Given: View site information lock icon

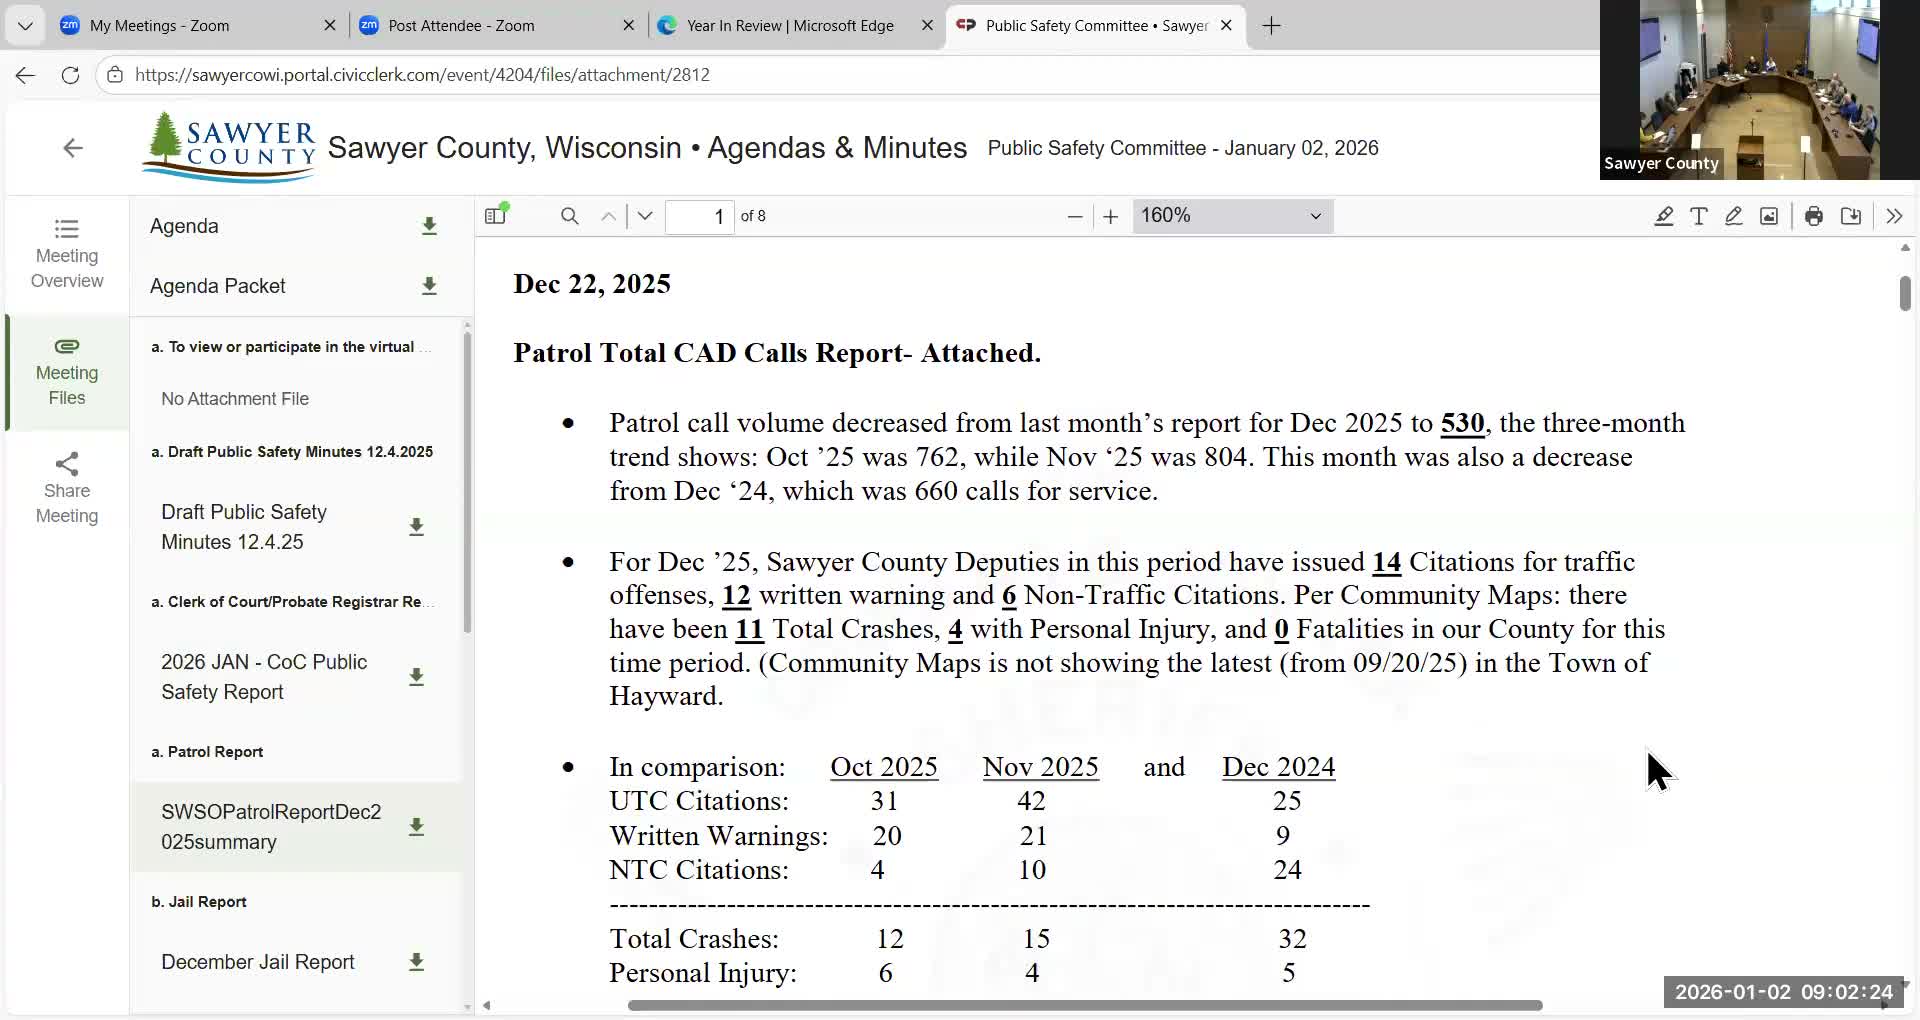Looking at the screenshot, I should (115, 75).
